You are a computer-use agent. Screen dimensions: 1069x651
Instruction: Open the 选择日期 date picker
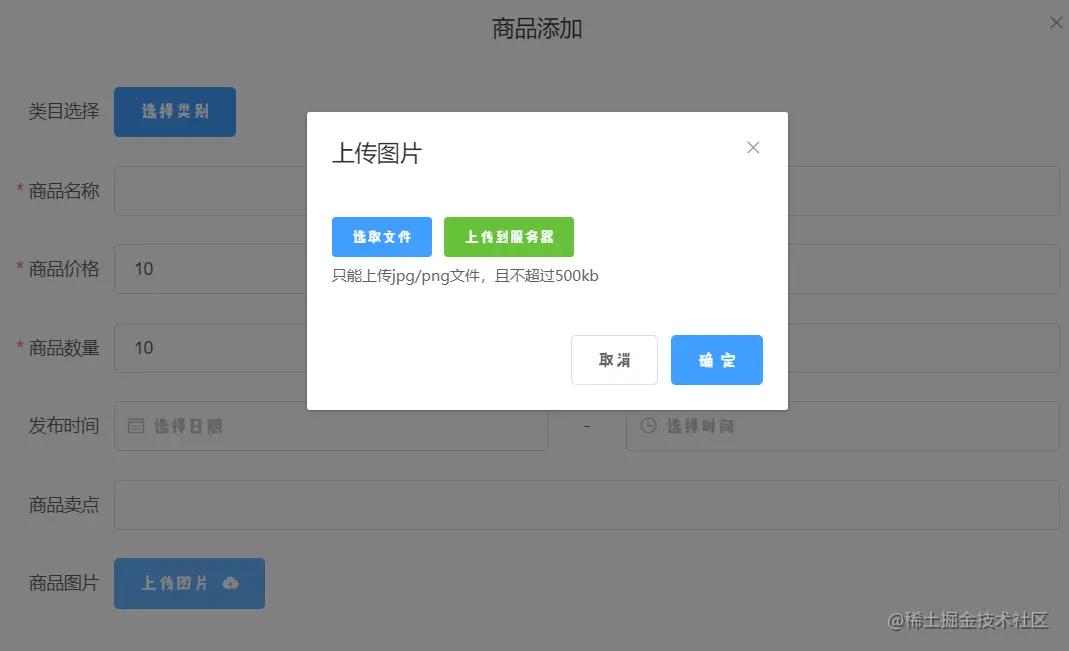(331, 426)
